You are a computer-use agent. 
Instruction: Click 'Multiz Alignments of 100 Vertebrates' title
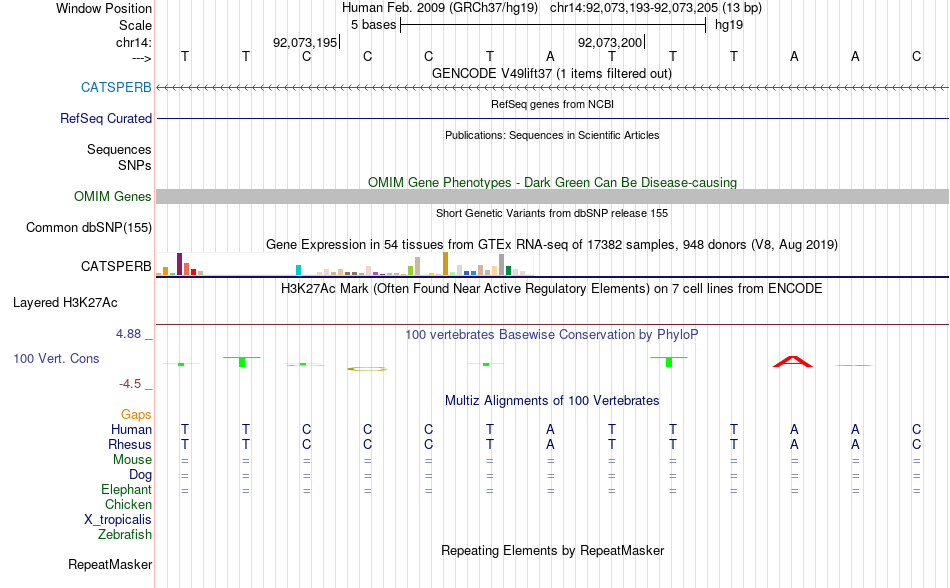pos(552,400)
